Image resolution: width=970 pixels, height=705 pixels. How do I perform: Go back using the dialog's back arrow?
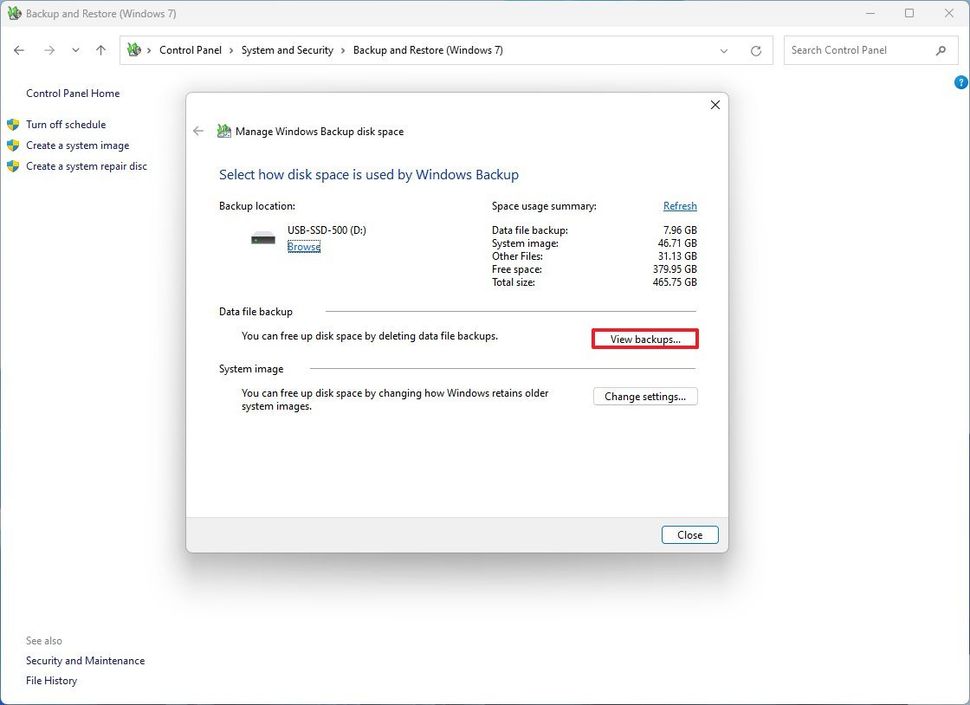[x=197, y=131]
